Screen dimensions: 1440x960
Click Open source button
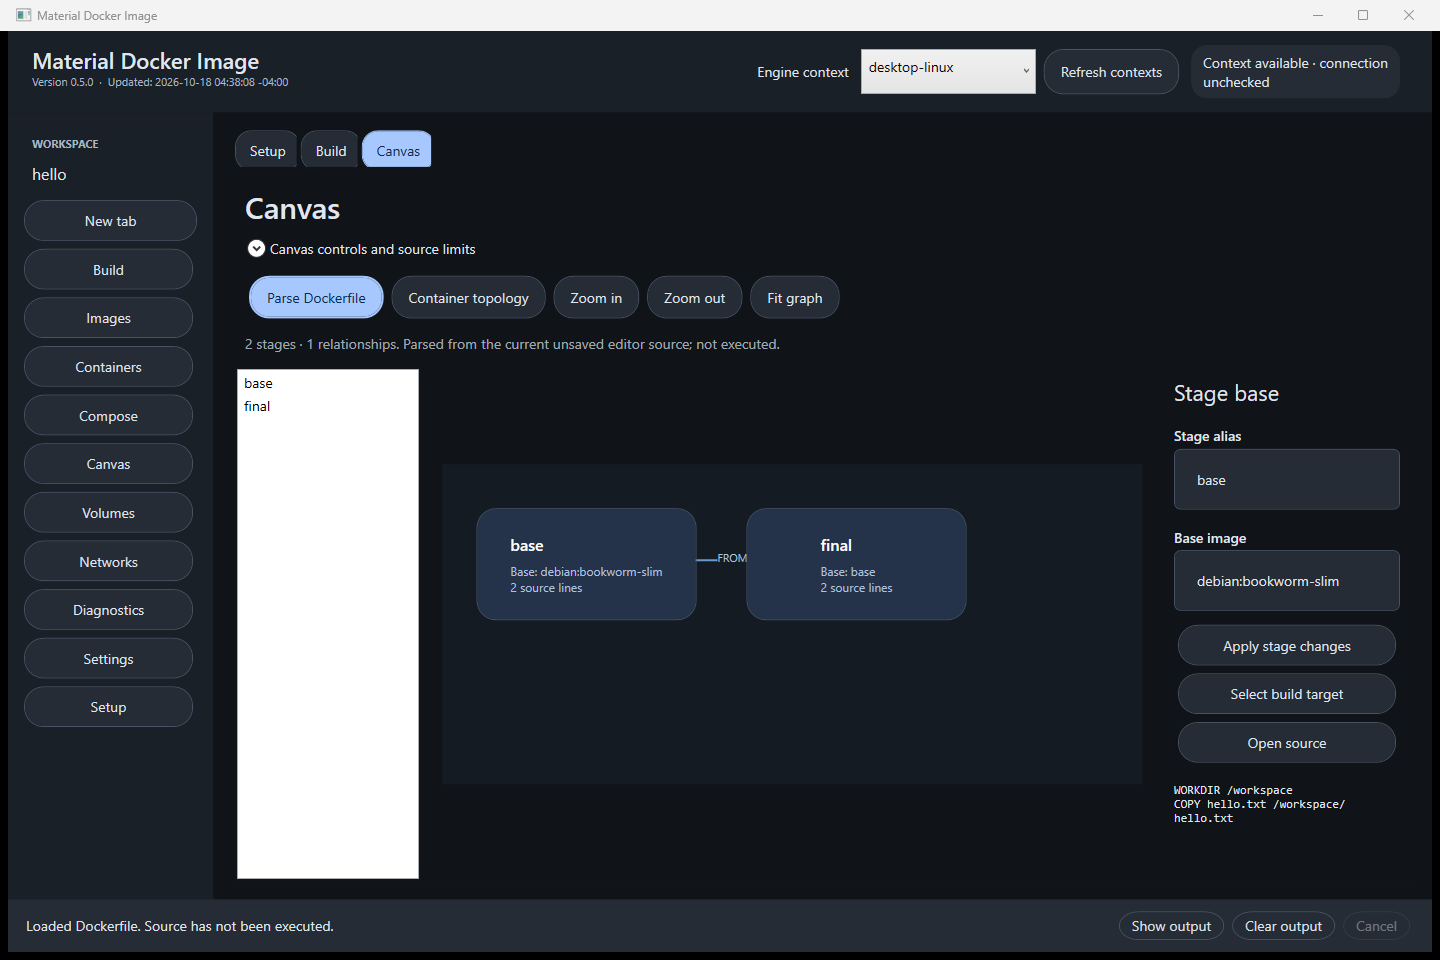pos(1286,743)
